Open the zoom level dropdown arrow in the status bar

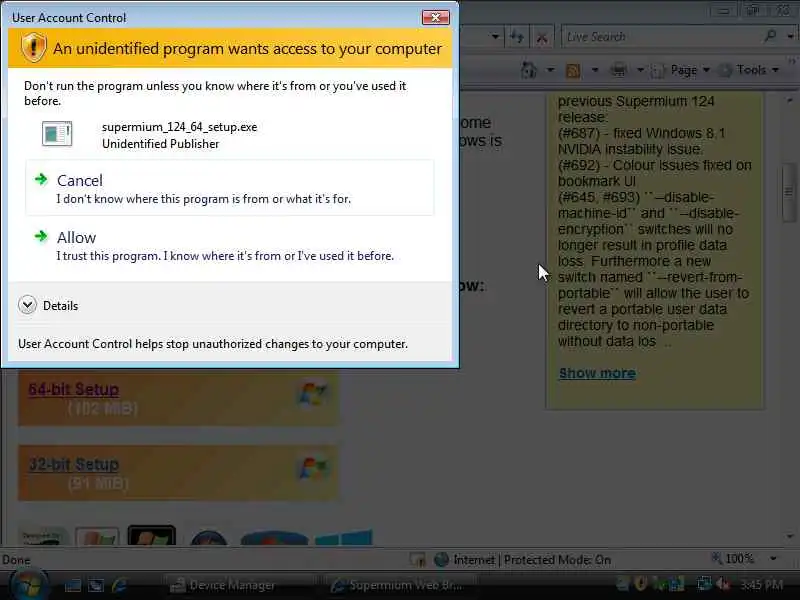point(773,559)
